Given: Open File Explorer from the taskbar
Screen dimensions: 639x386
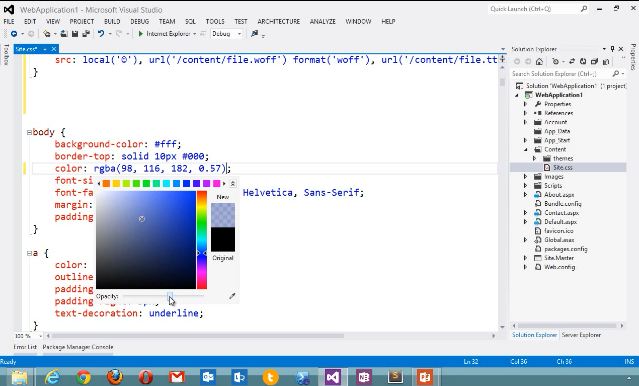Looking at the screenshot, I should 19,377.
